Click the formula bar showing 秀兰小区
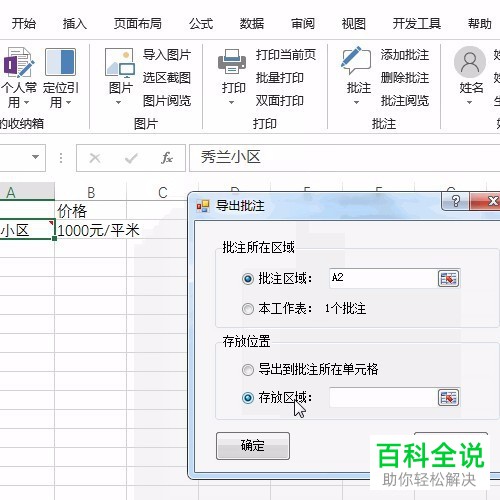The height and width of the screenshot is (500, 500). (x=345, y=158)
